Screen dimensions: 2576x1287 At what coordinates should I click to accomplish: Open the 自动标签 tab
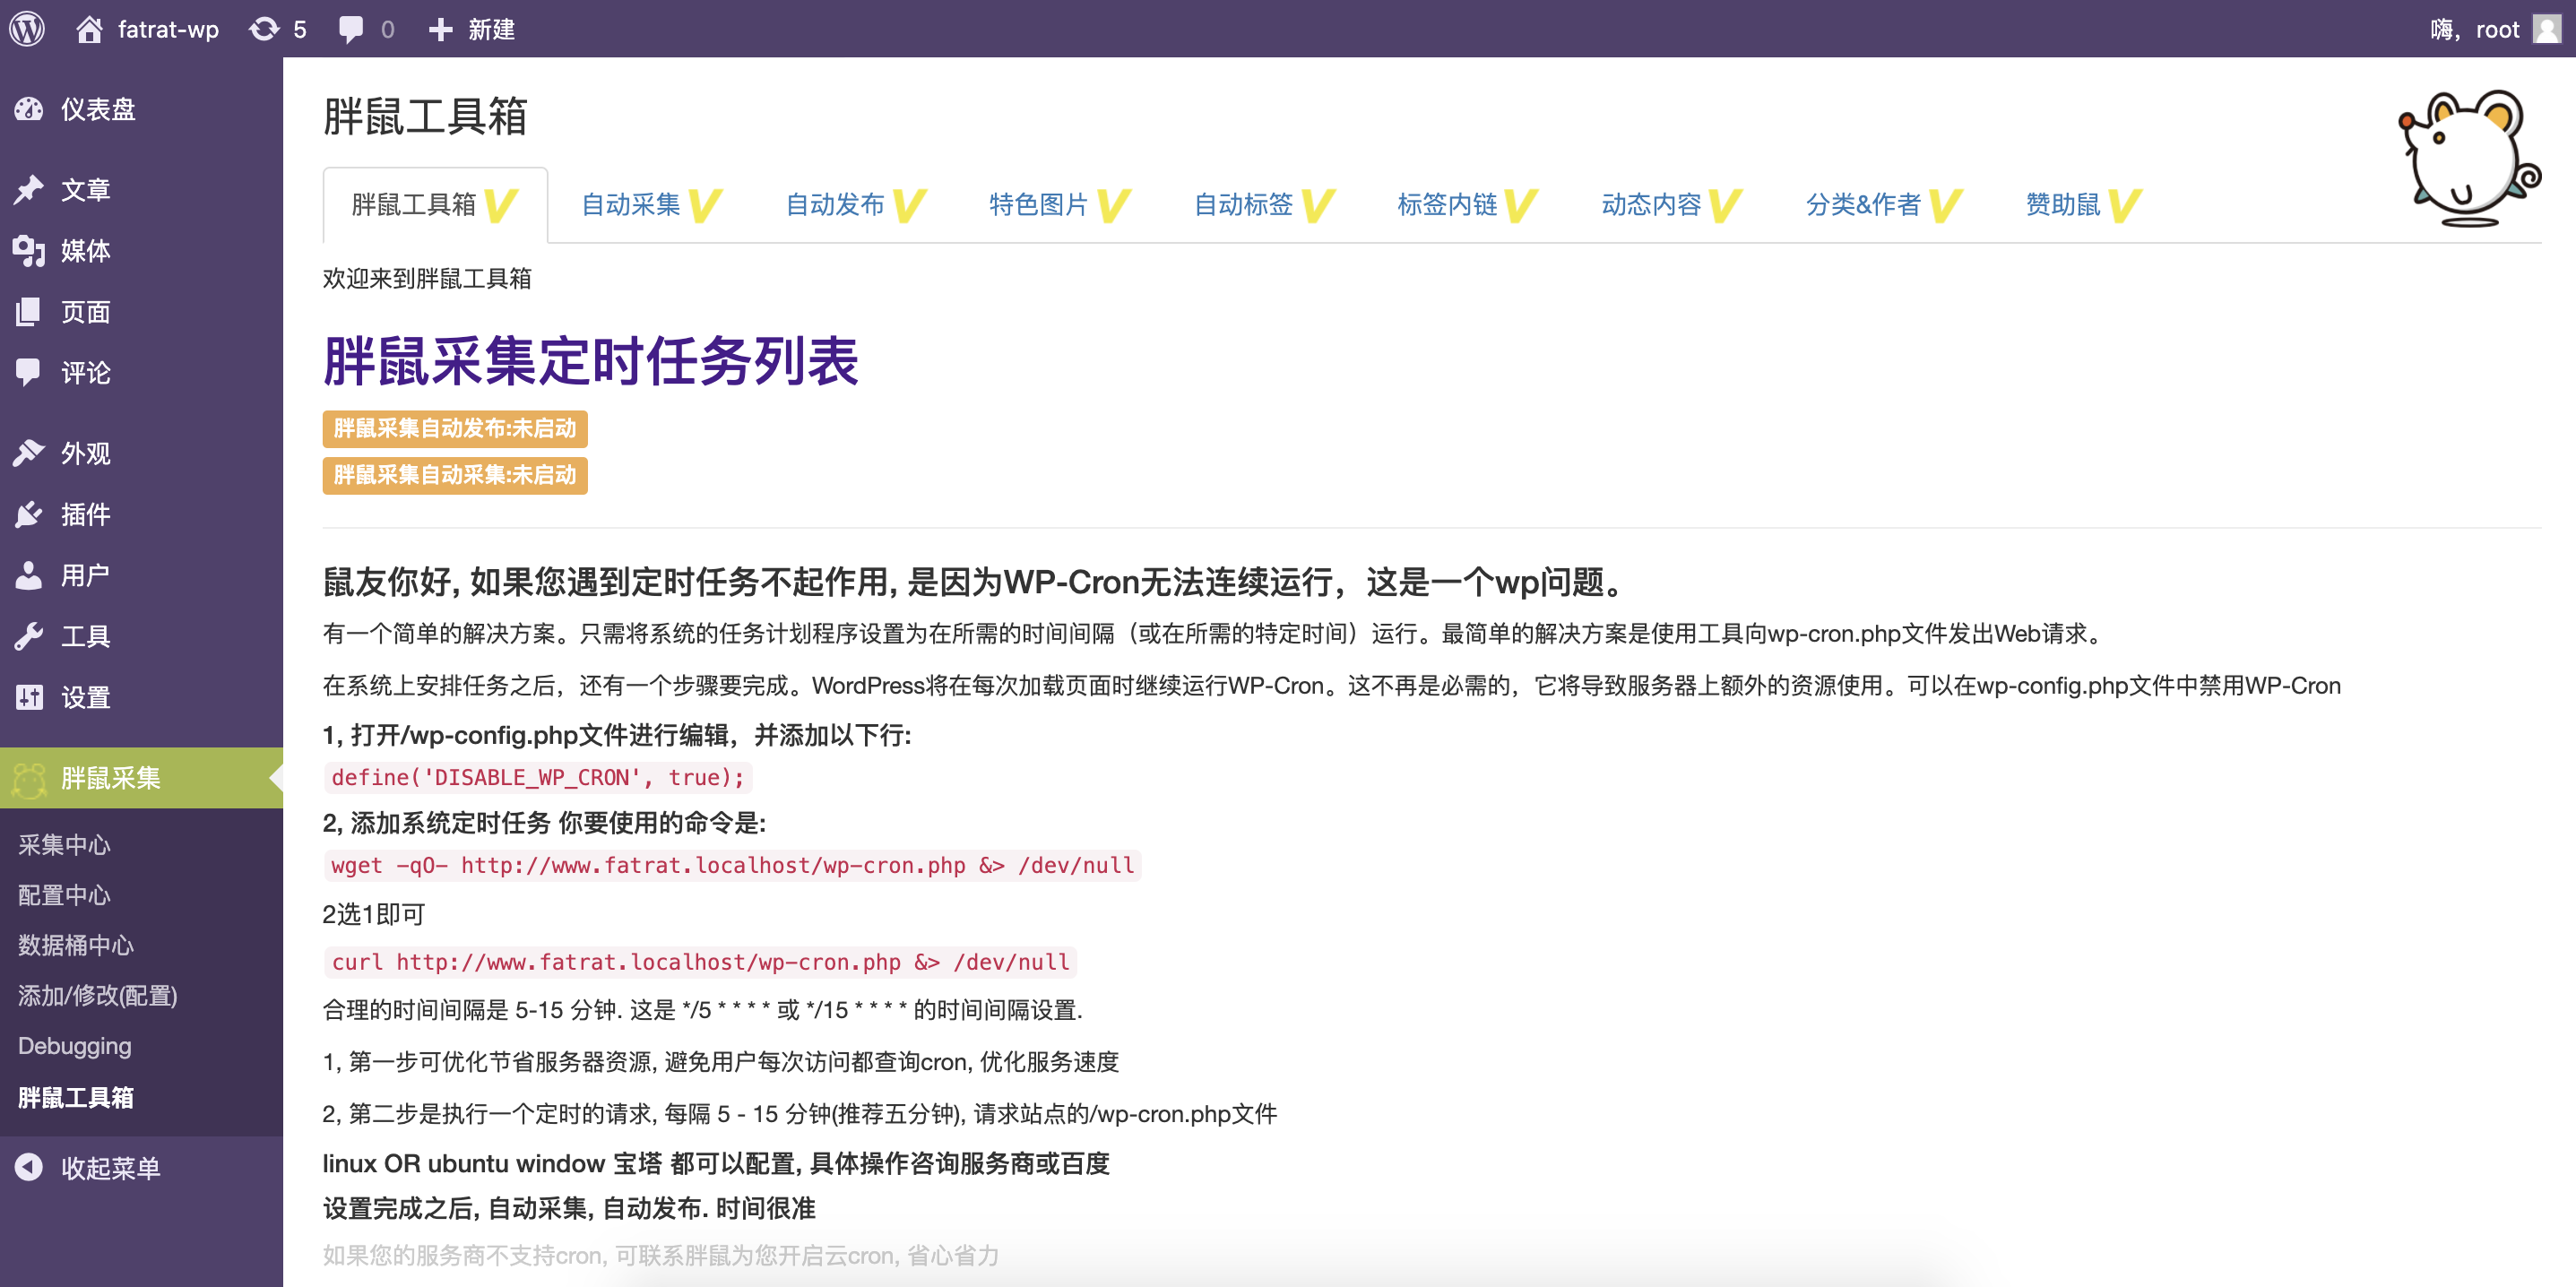click(x=1264, y=205)
